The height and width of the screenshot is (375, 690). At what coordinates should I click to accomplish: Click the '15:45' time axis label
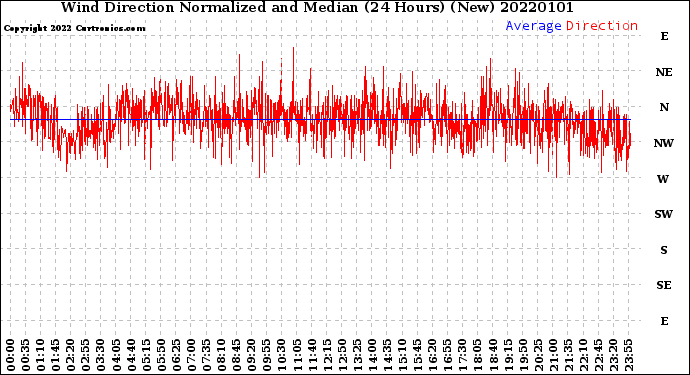tap(418, 355)
